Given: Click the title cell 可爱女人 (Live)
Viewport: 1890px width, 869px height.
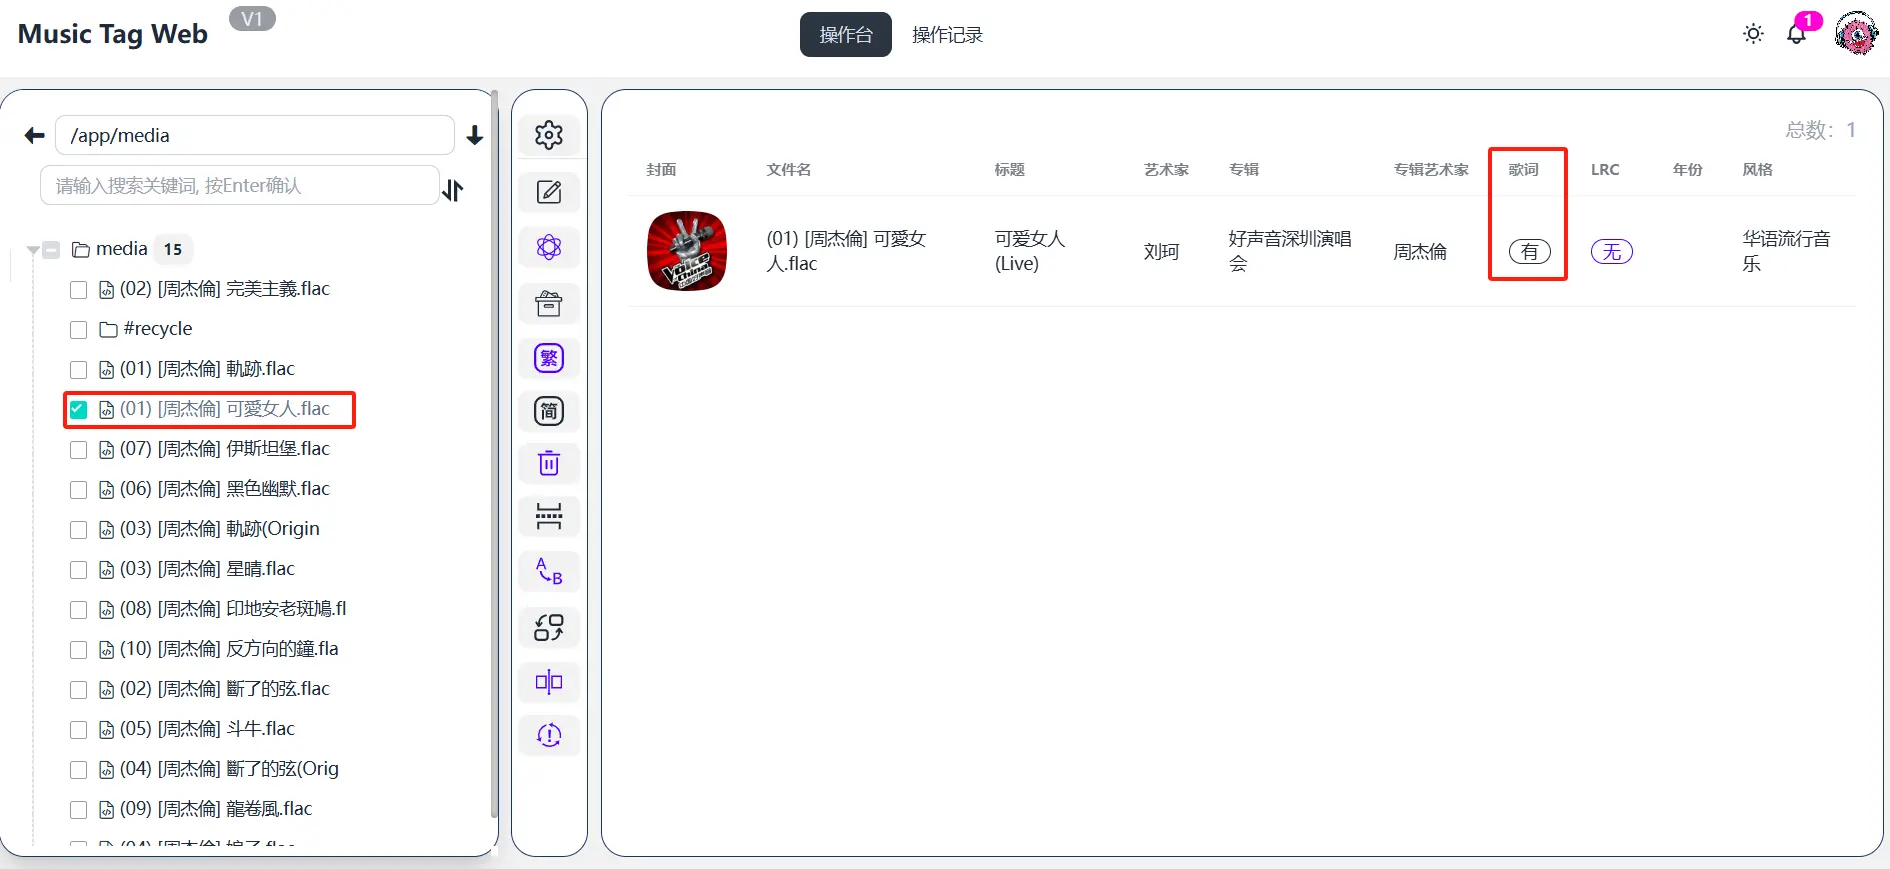Looking at the screenshot, I should point(1030,251).
